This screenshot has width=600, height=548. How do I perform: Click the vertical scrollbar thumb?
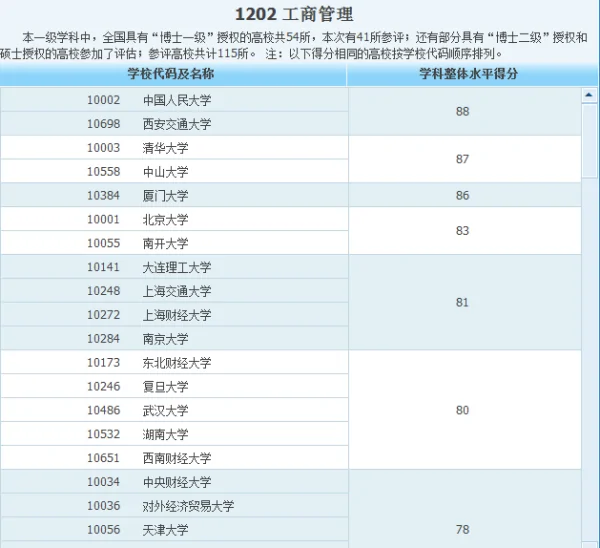(589, 140)
